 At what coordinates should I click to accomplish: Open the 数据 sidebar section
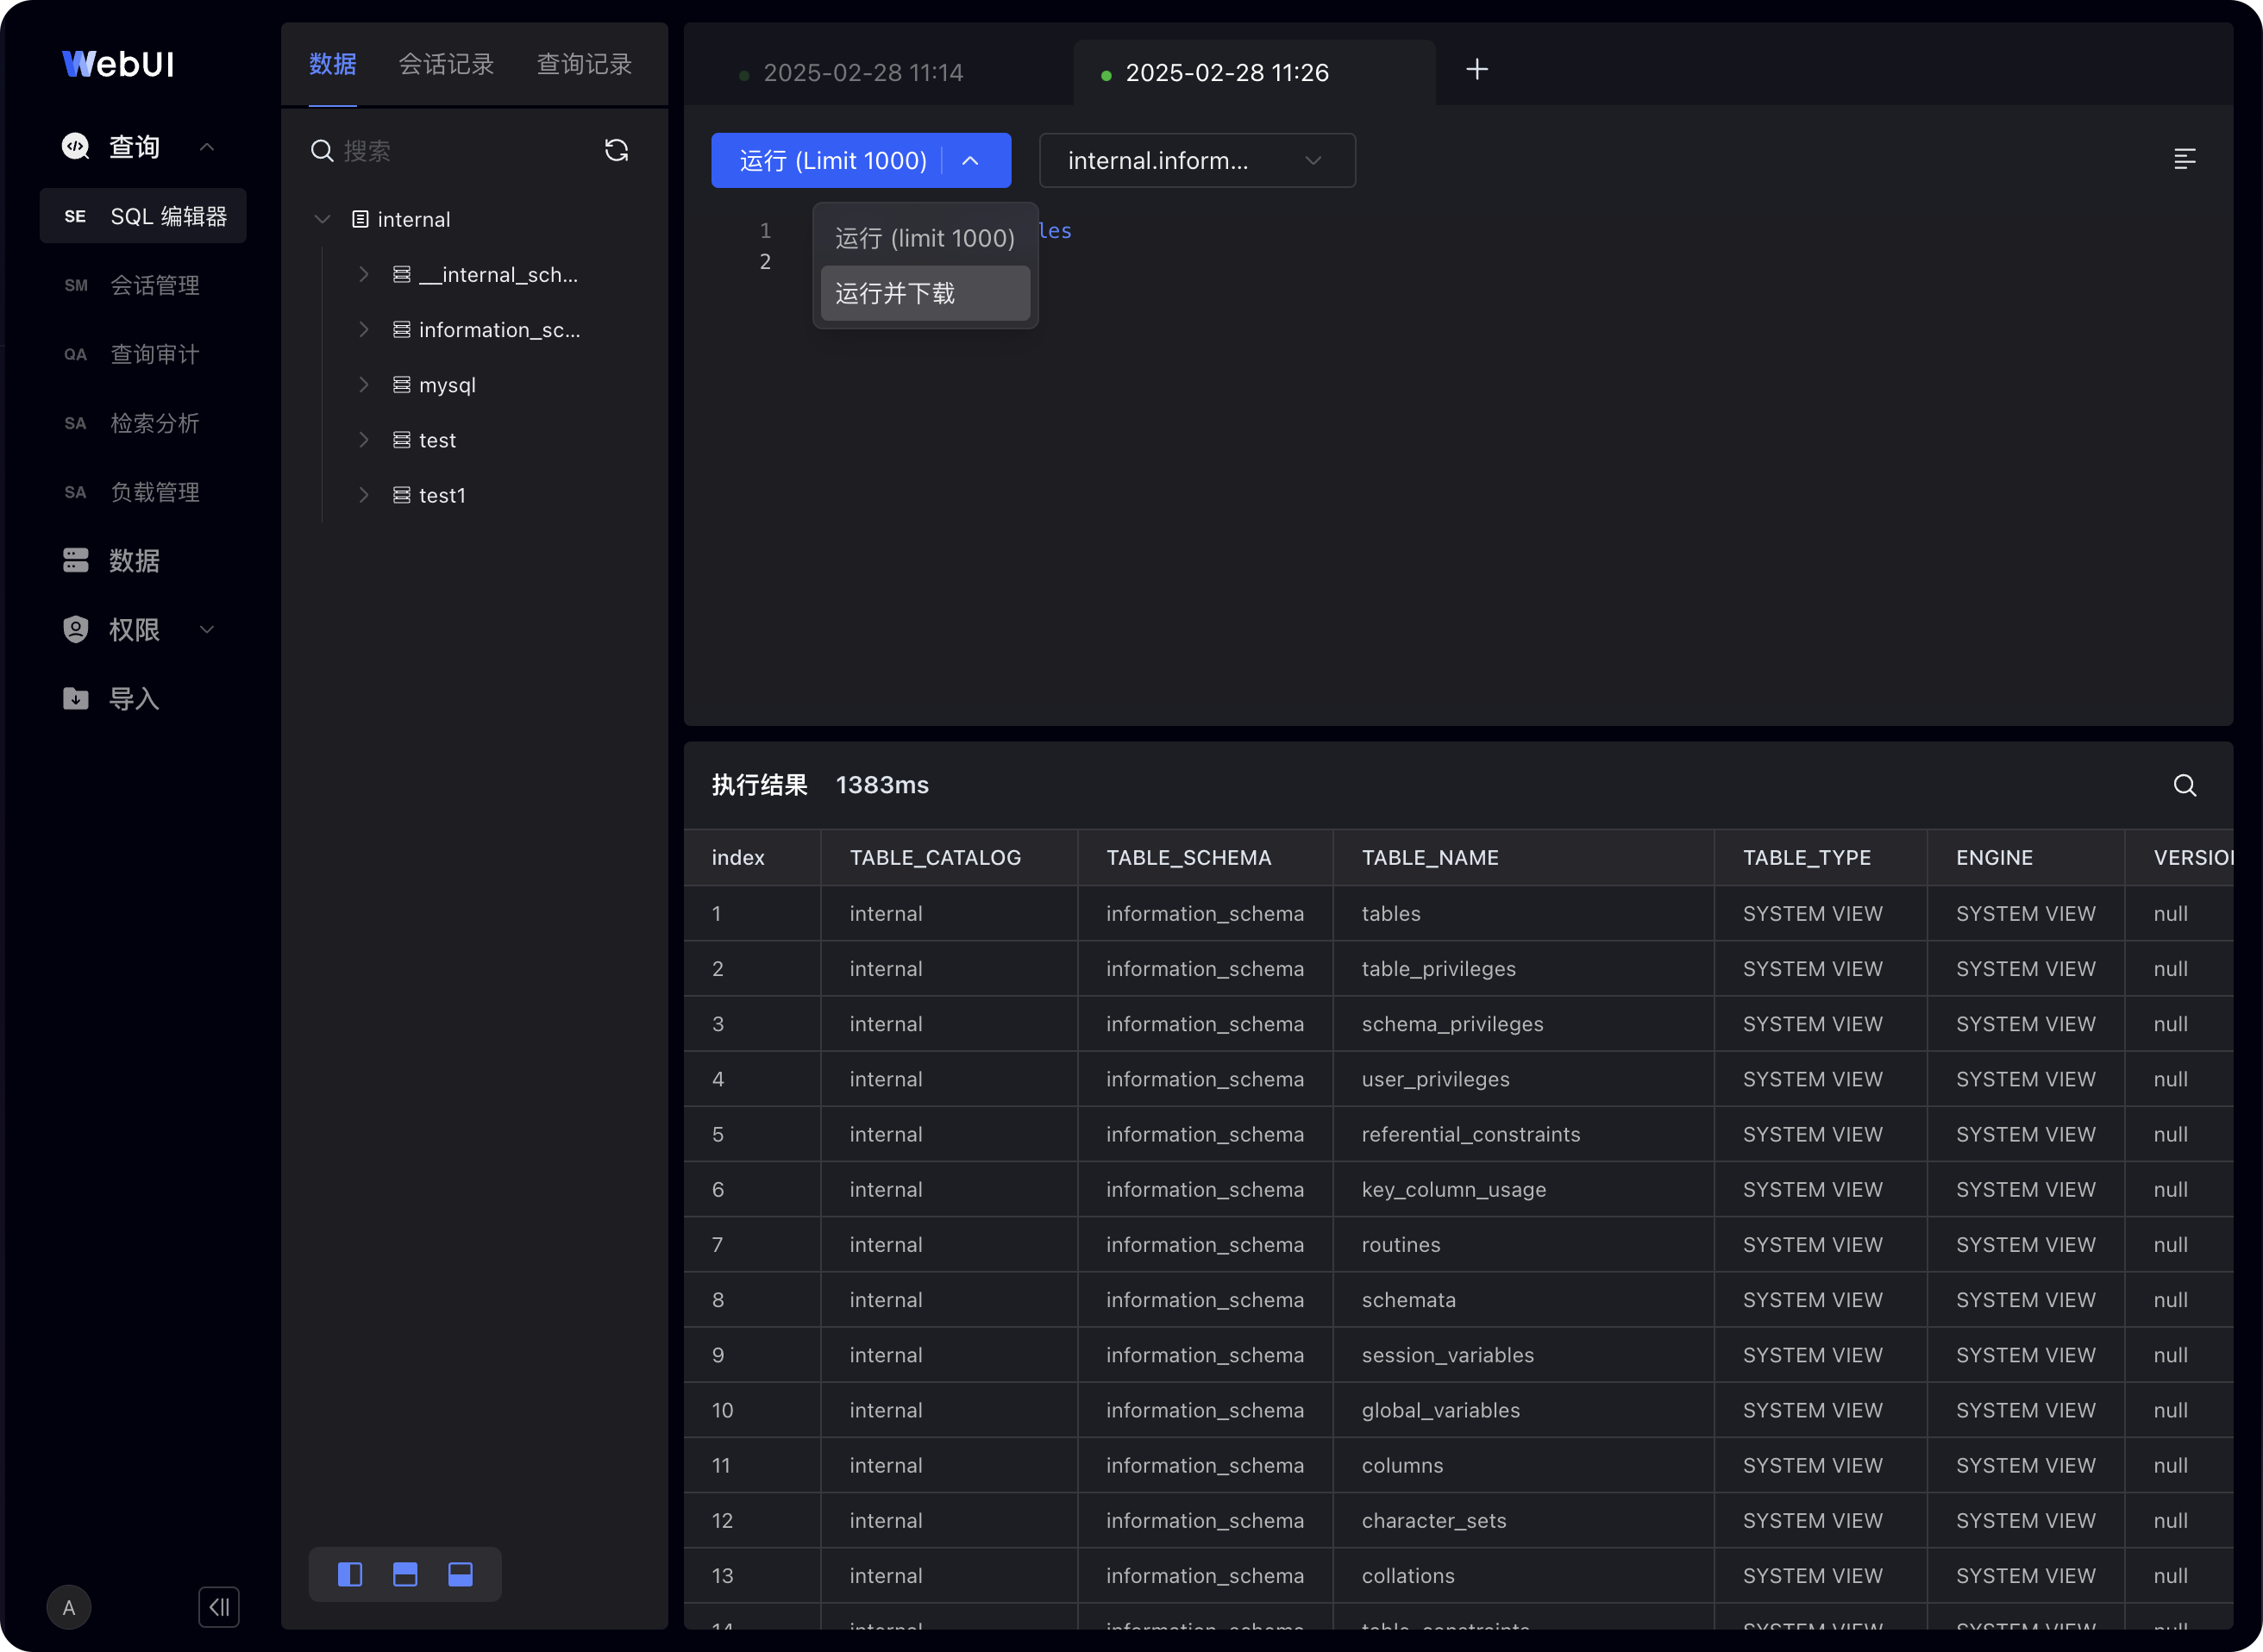click(134, 560)
